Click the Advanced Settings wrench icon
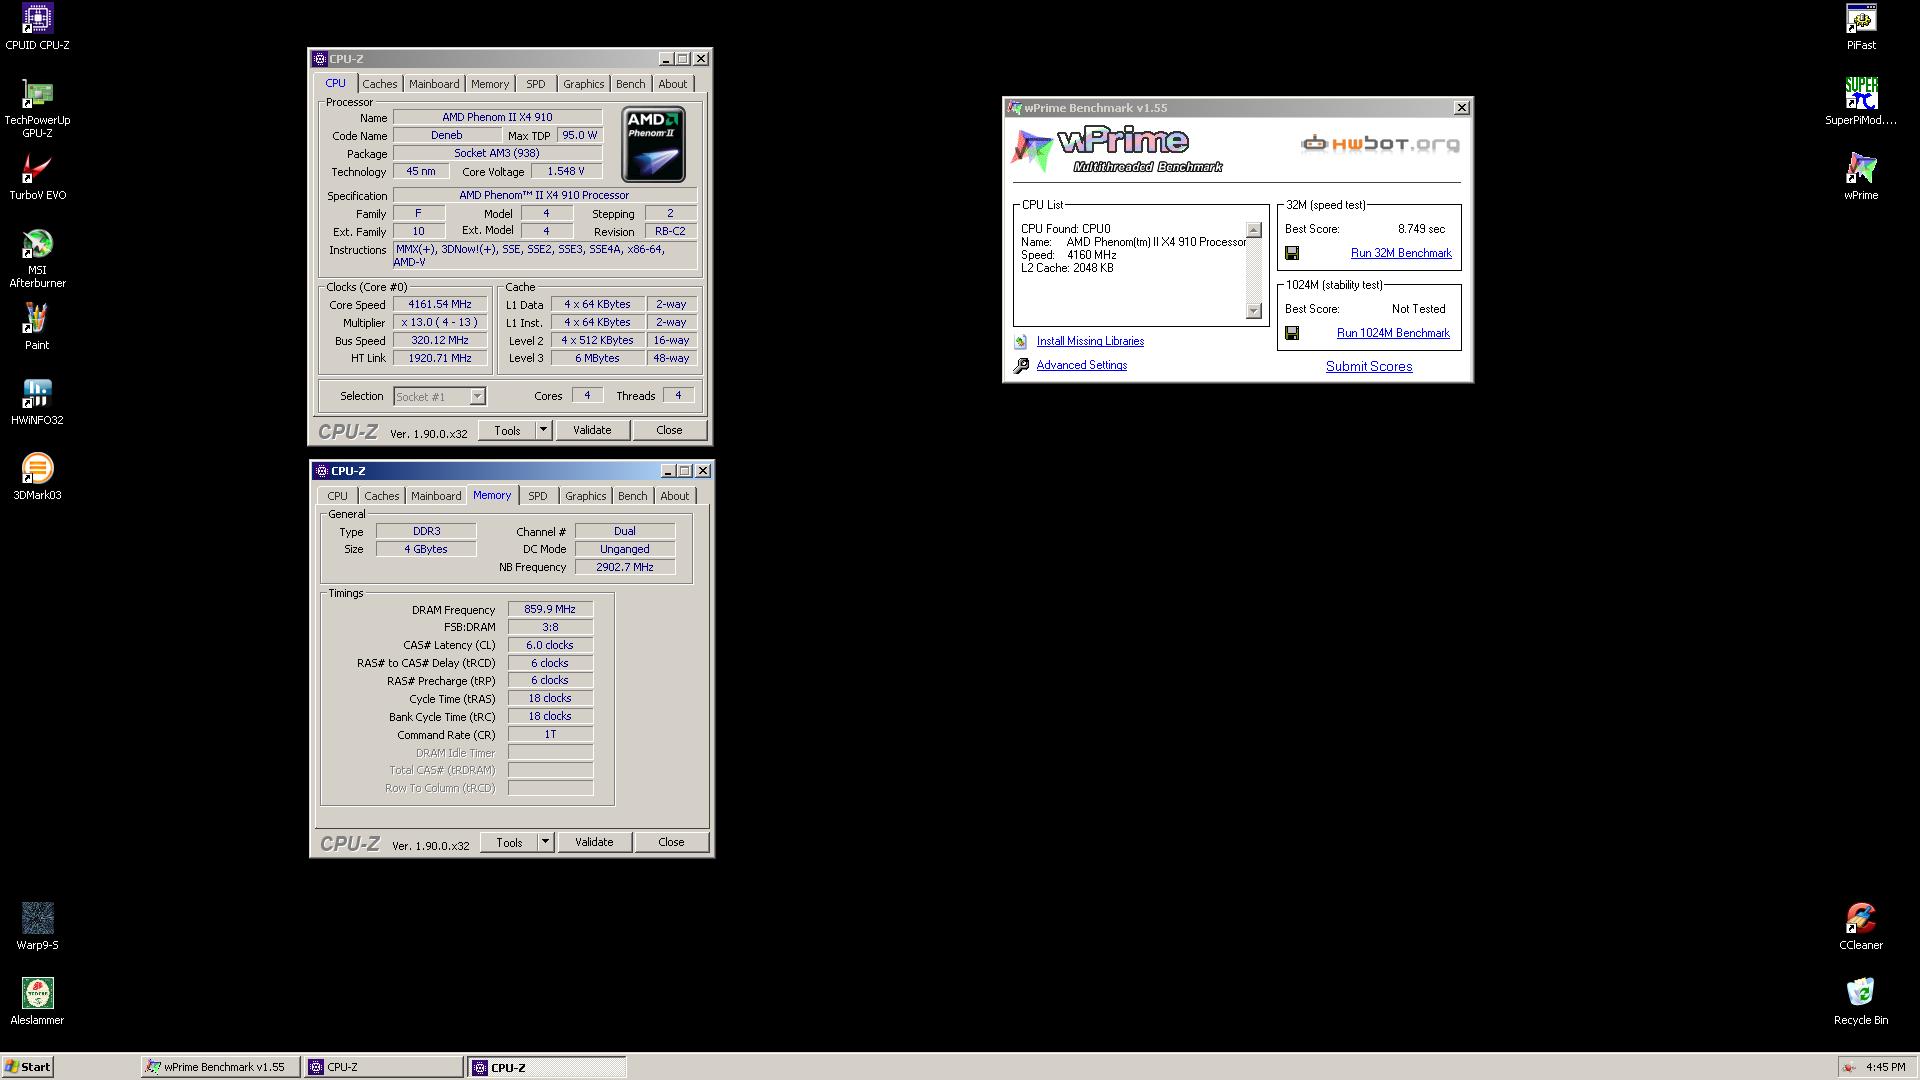The height and width of the screenshot is (1080, 1920). (1021, 366)
